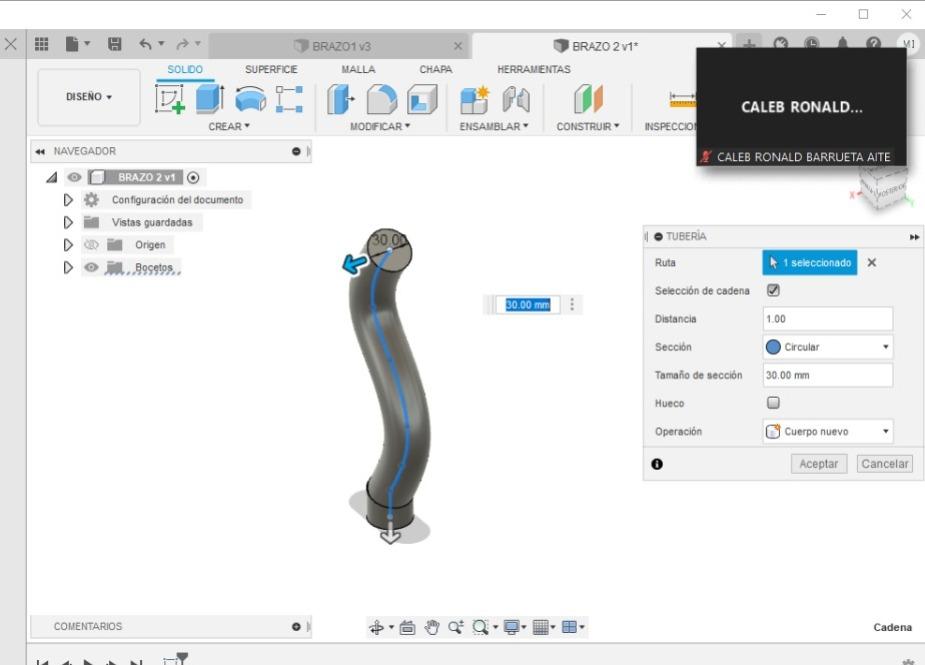The image size is (925, 665).
Task: Open Display Settings monitor icon
Action: click(x=511, y=627)
